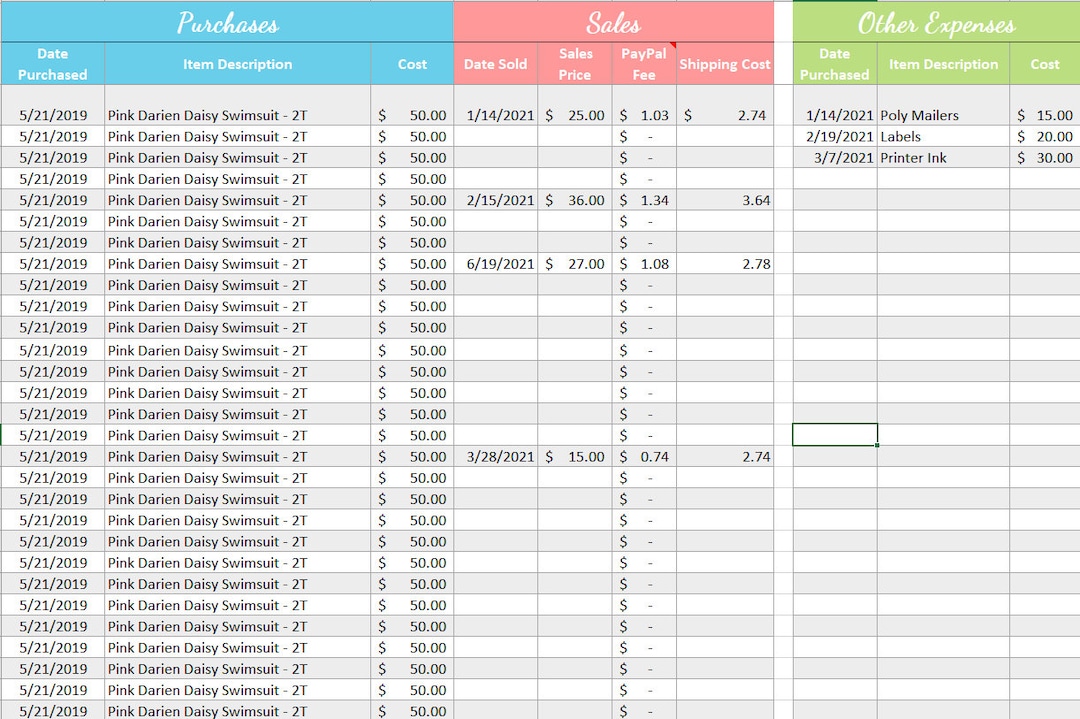Click the PayPal Fee column header
The width and height of the screenshot is (1080, 719).
click(x=643, y=63)
